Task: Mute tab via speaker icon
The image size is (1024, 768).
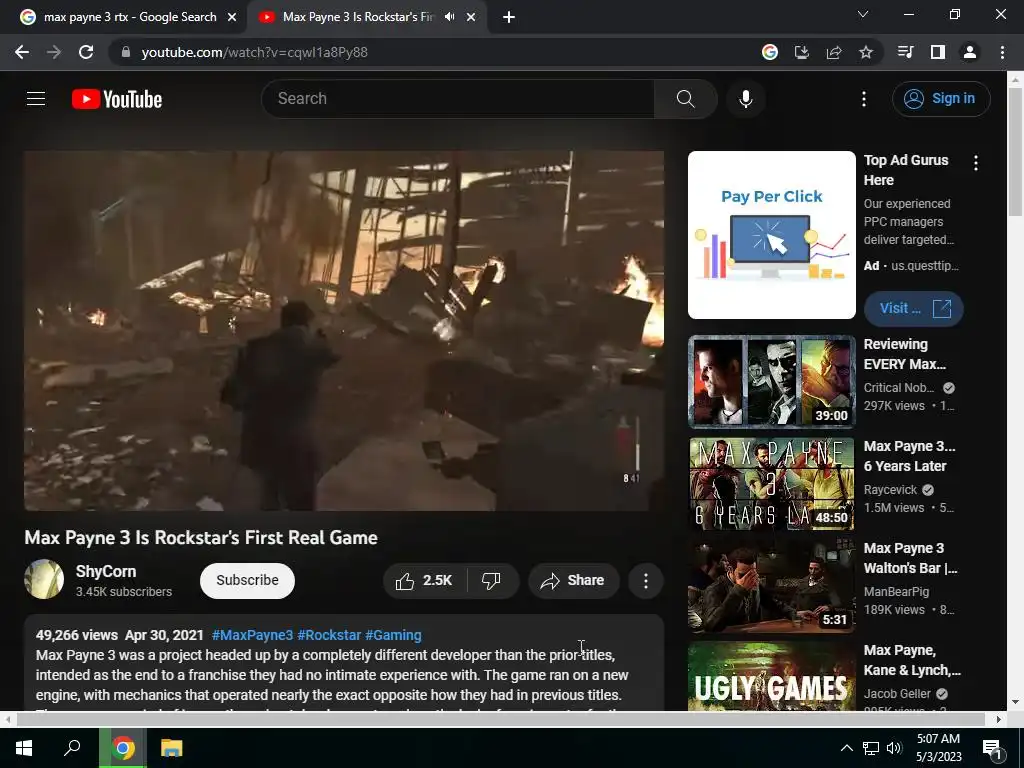Action: click(x=449, y=17)
